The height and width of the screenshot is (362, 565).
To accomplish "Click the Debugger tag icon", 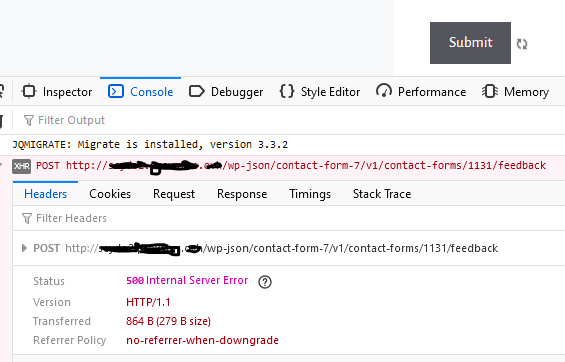I will [x=197, y=91].
